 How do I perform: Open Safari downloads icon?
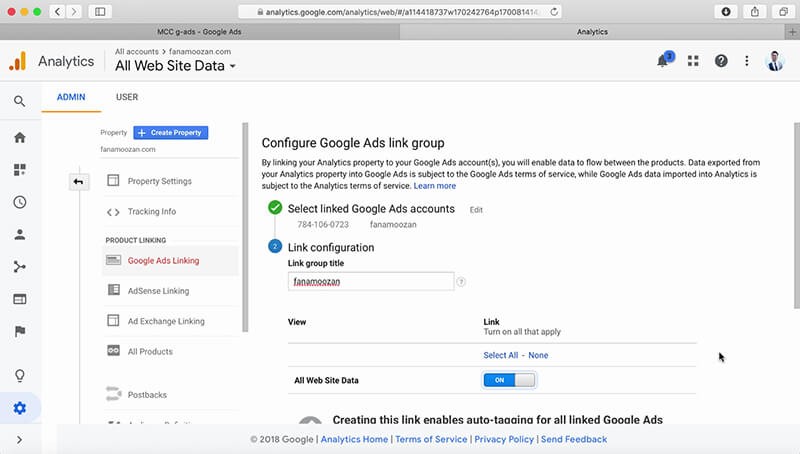pos(726,12)
